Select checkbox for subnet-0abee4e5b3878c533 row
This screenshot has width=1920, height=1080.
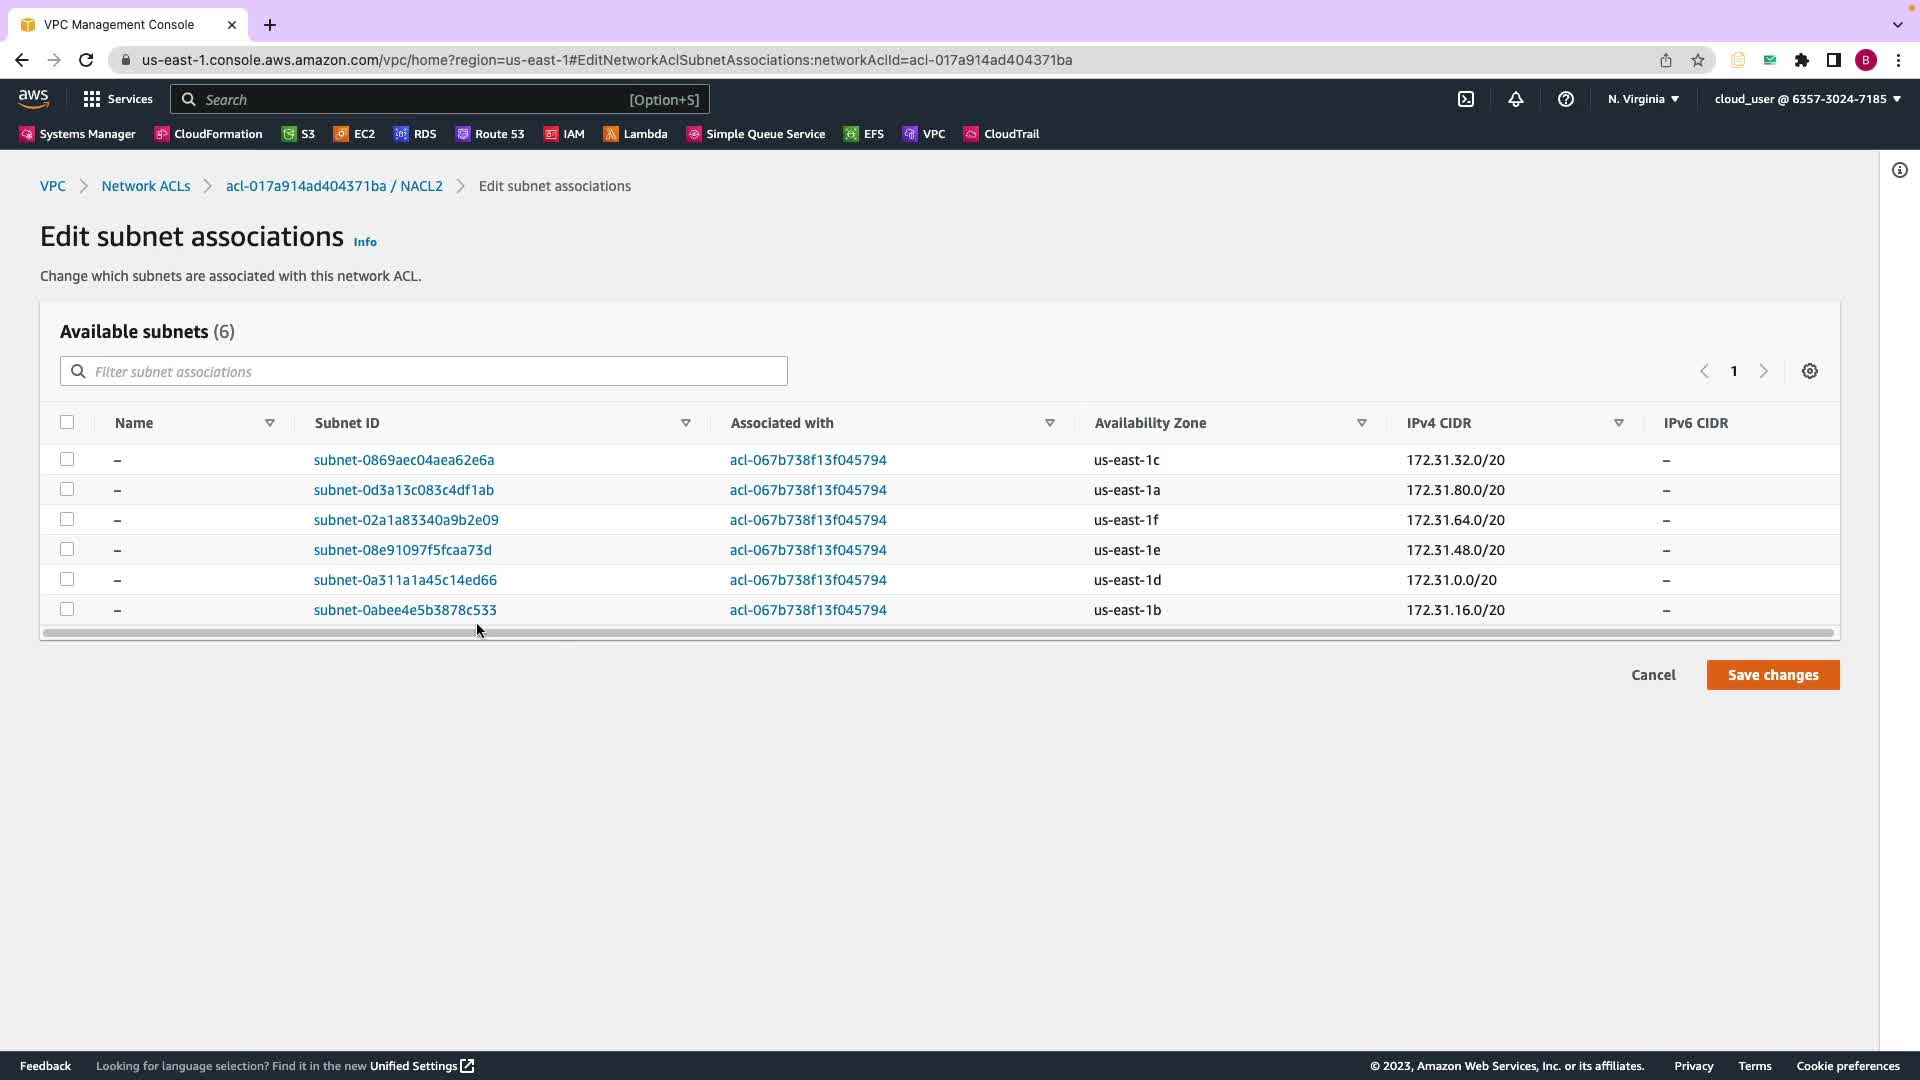click(x=67, y=609)
